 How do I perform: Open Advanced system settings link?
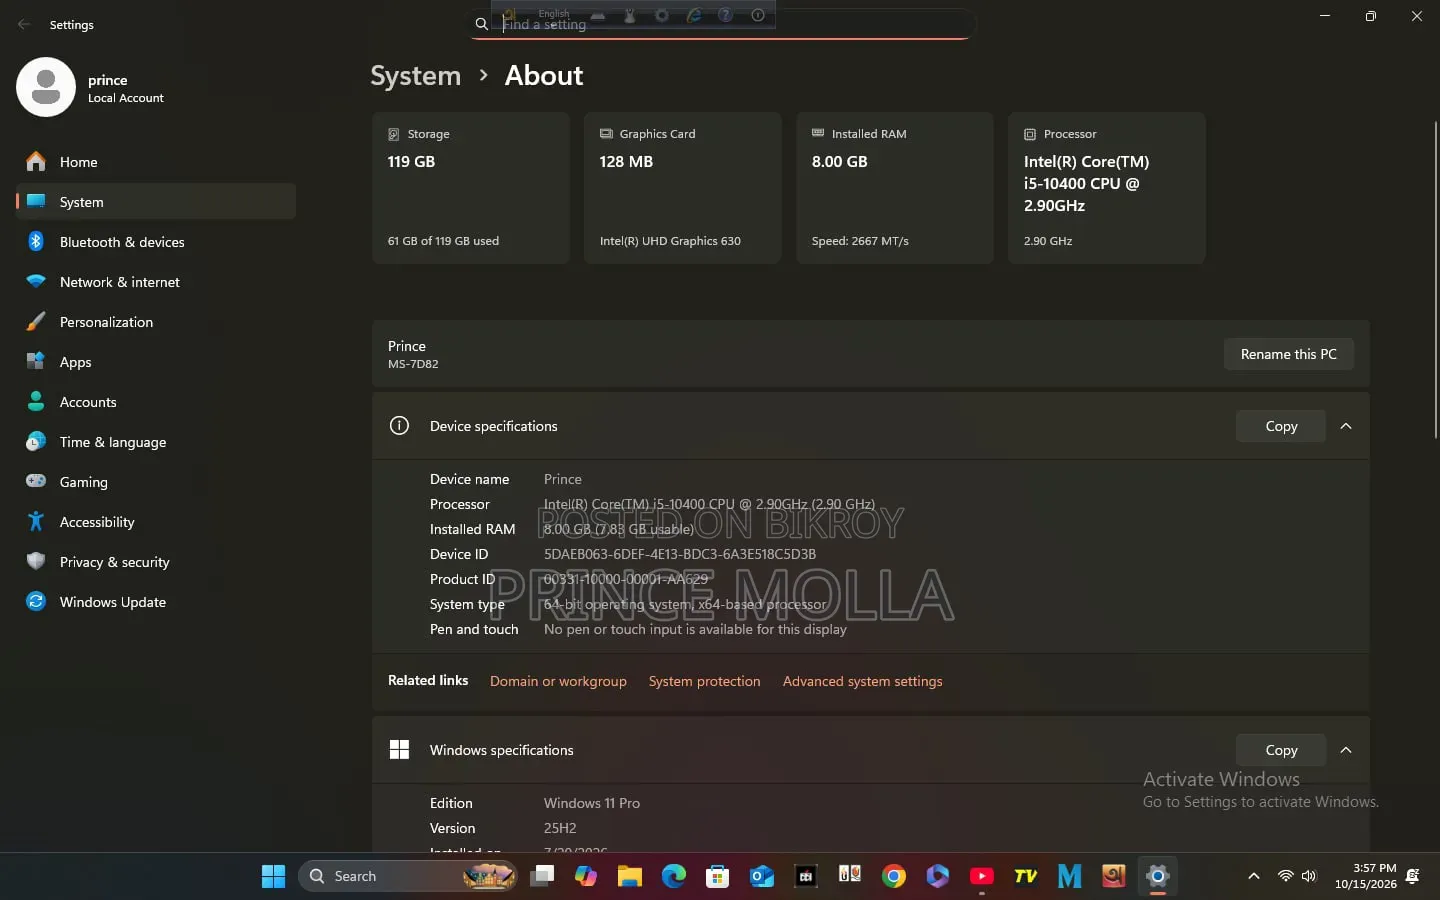click(862, 681)
